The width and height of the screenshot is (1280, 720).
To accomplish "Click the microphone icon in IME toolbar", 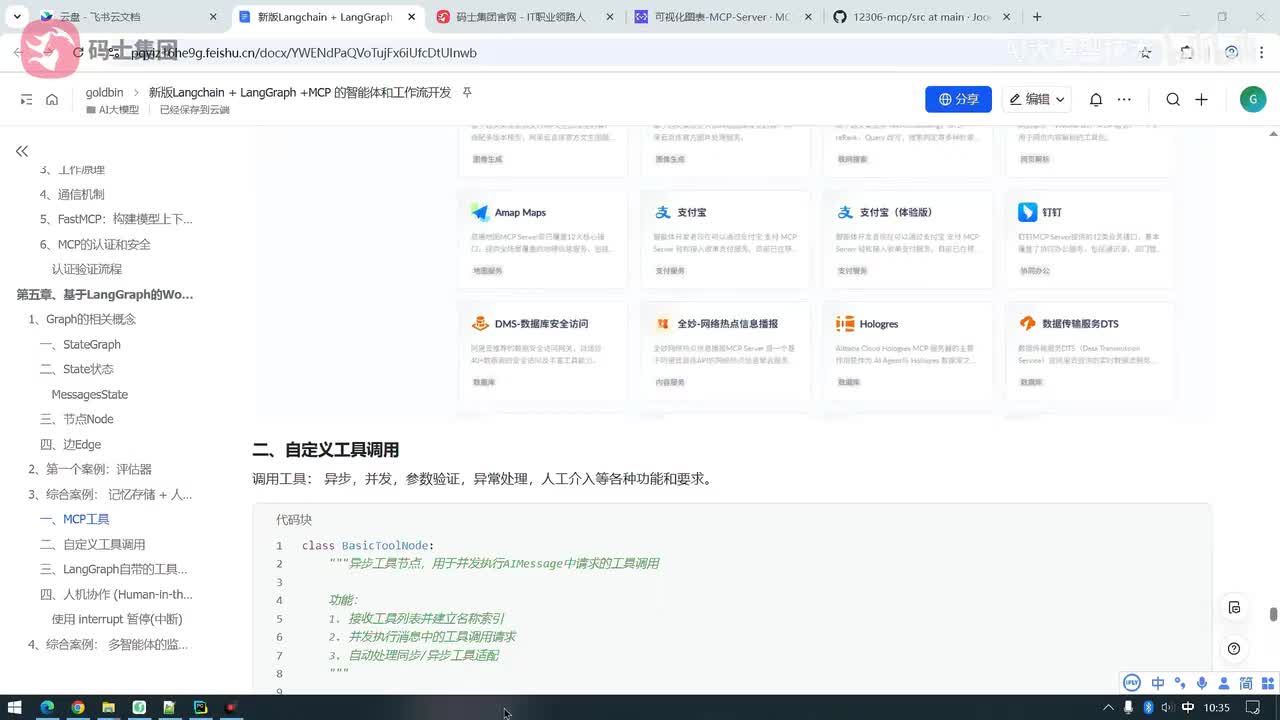I will [1201, 683].
